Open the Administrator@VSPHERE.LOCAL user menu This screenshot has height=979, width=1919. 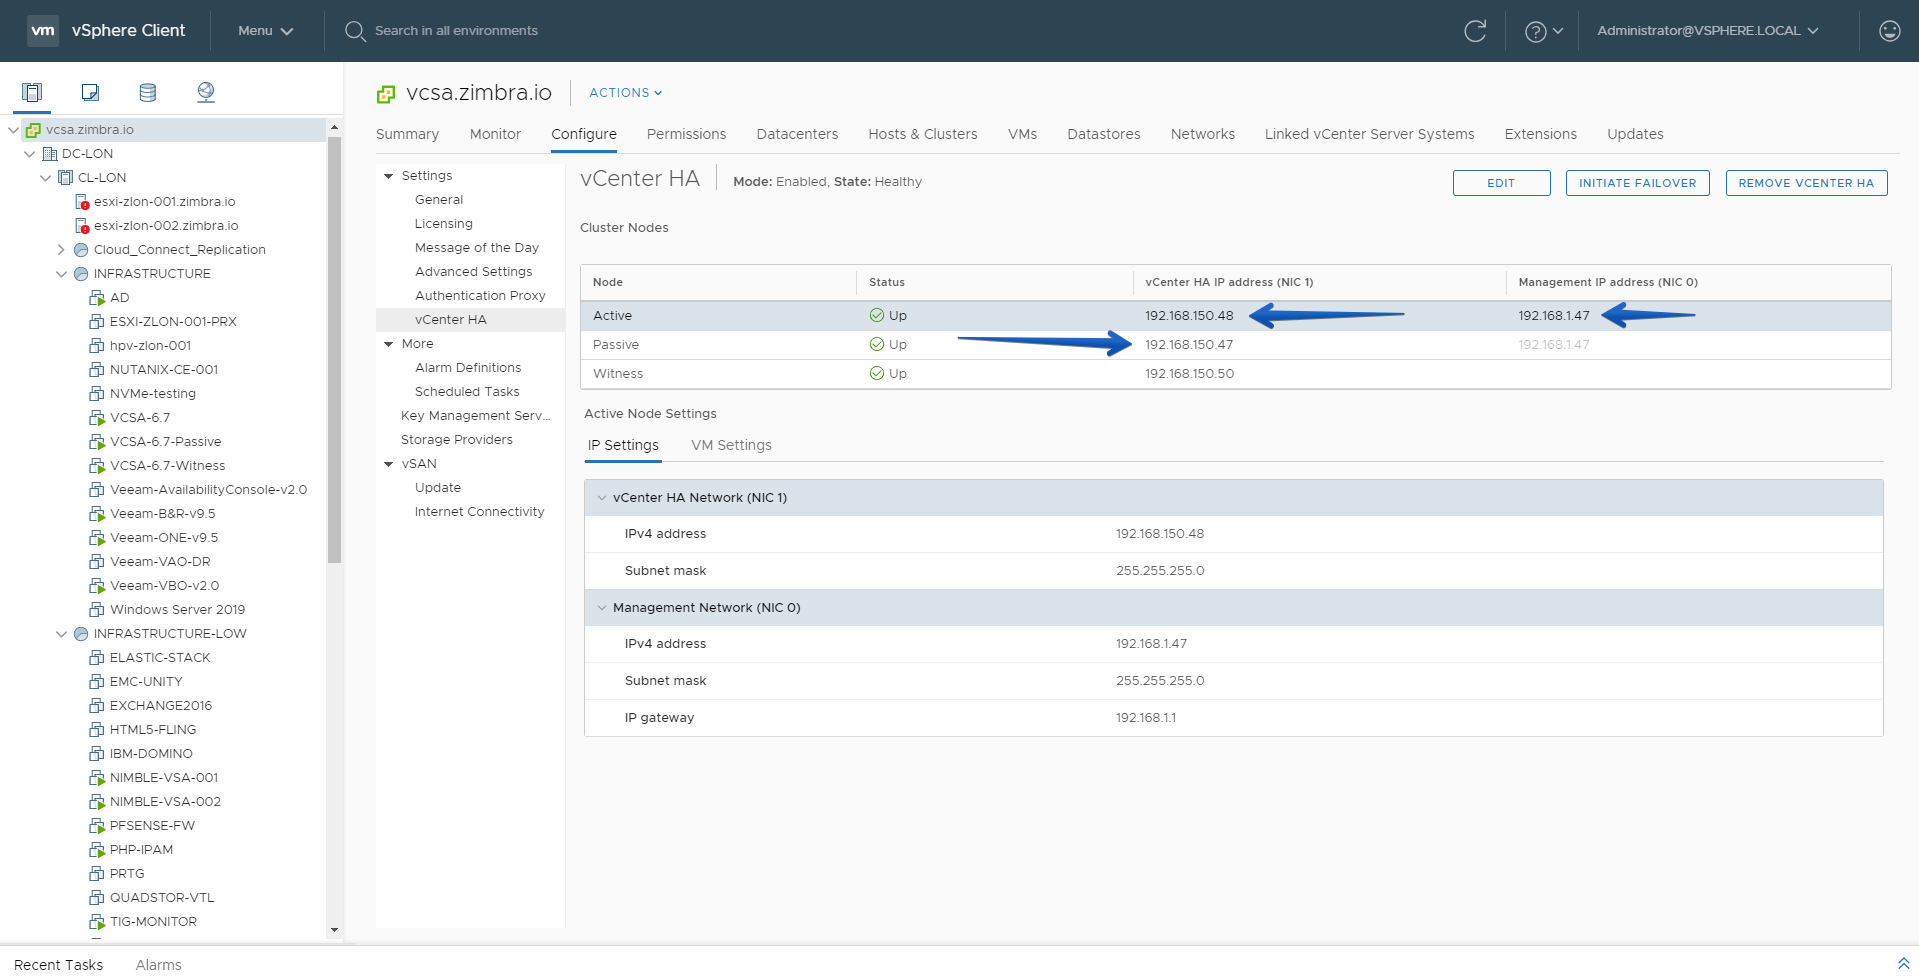click(x=1707, y=31)
